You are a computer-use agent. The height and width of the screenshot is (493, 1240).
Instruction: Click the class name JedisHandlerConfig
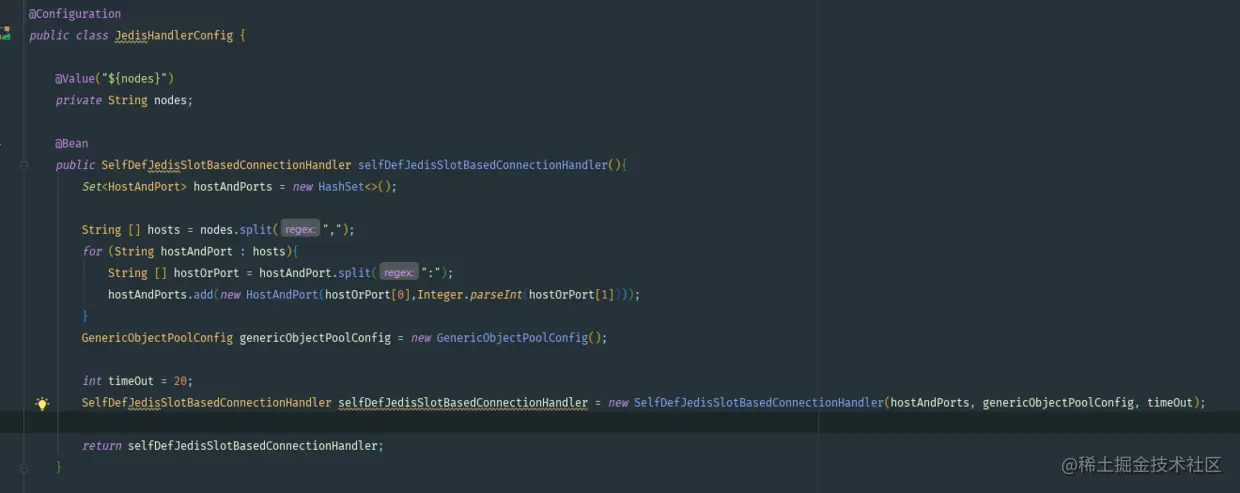[174, 36]
